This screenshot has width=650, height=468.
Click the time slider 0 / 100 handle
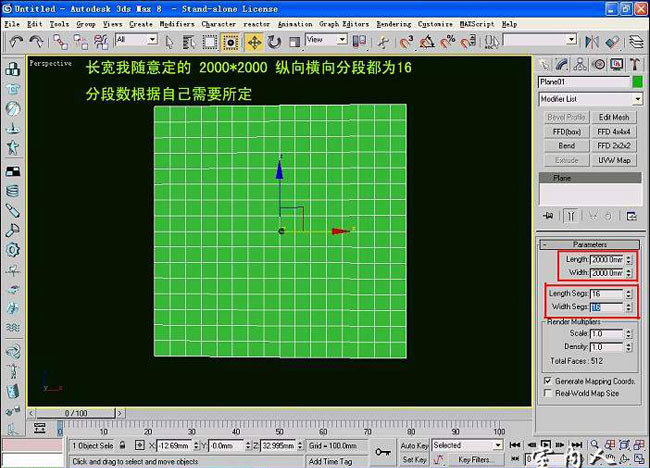[x=75, y=413]
